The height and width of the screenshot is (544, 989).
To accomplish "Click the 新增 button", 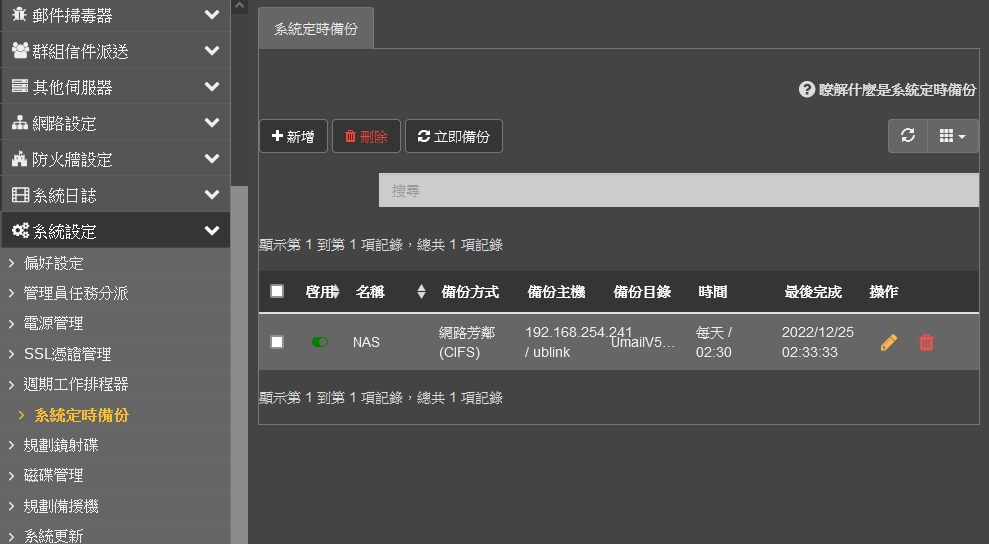I will coord(293,137).
